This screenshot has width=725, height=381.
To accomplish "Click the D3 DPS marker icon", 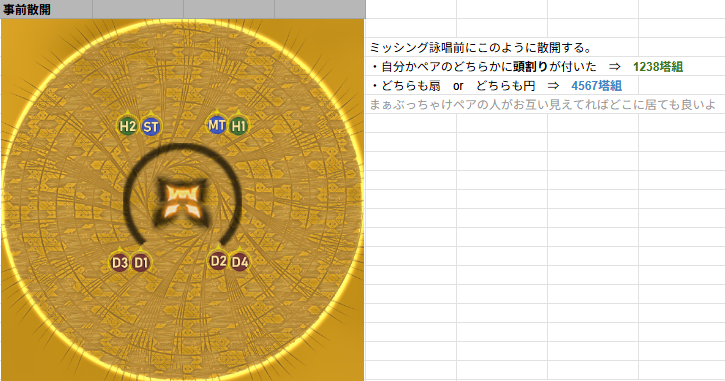I will [119, 262].
